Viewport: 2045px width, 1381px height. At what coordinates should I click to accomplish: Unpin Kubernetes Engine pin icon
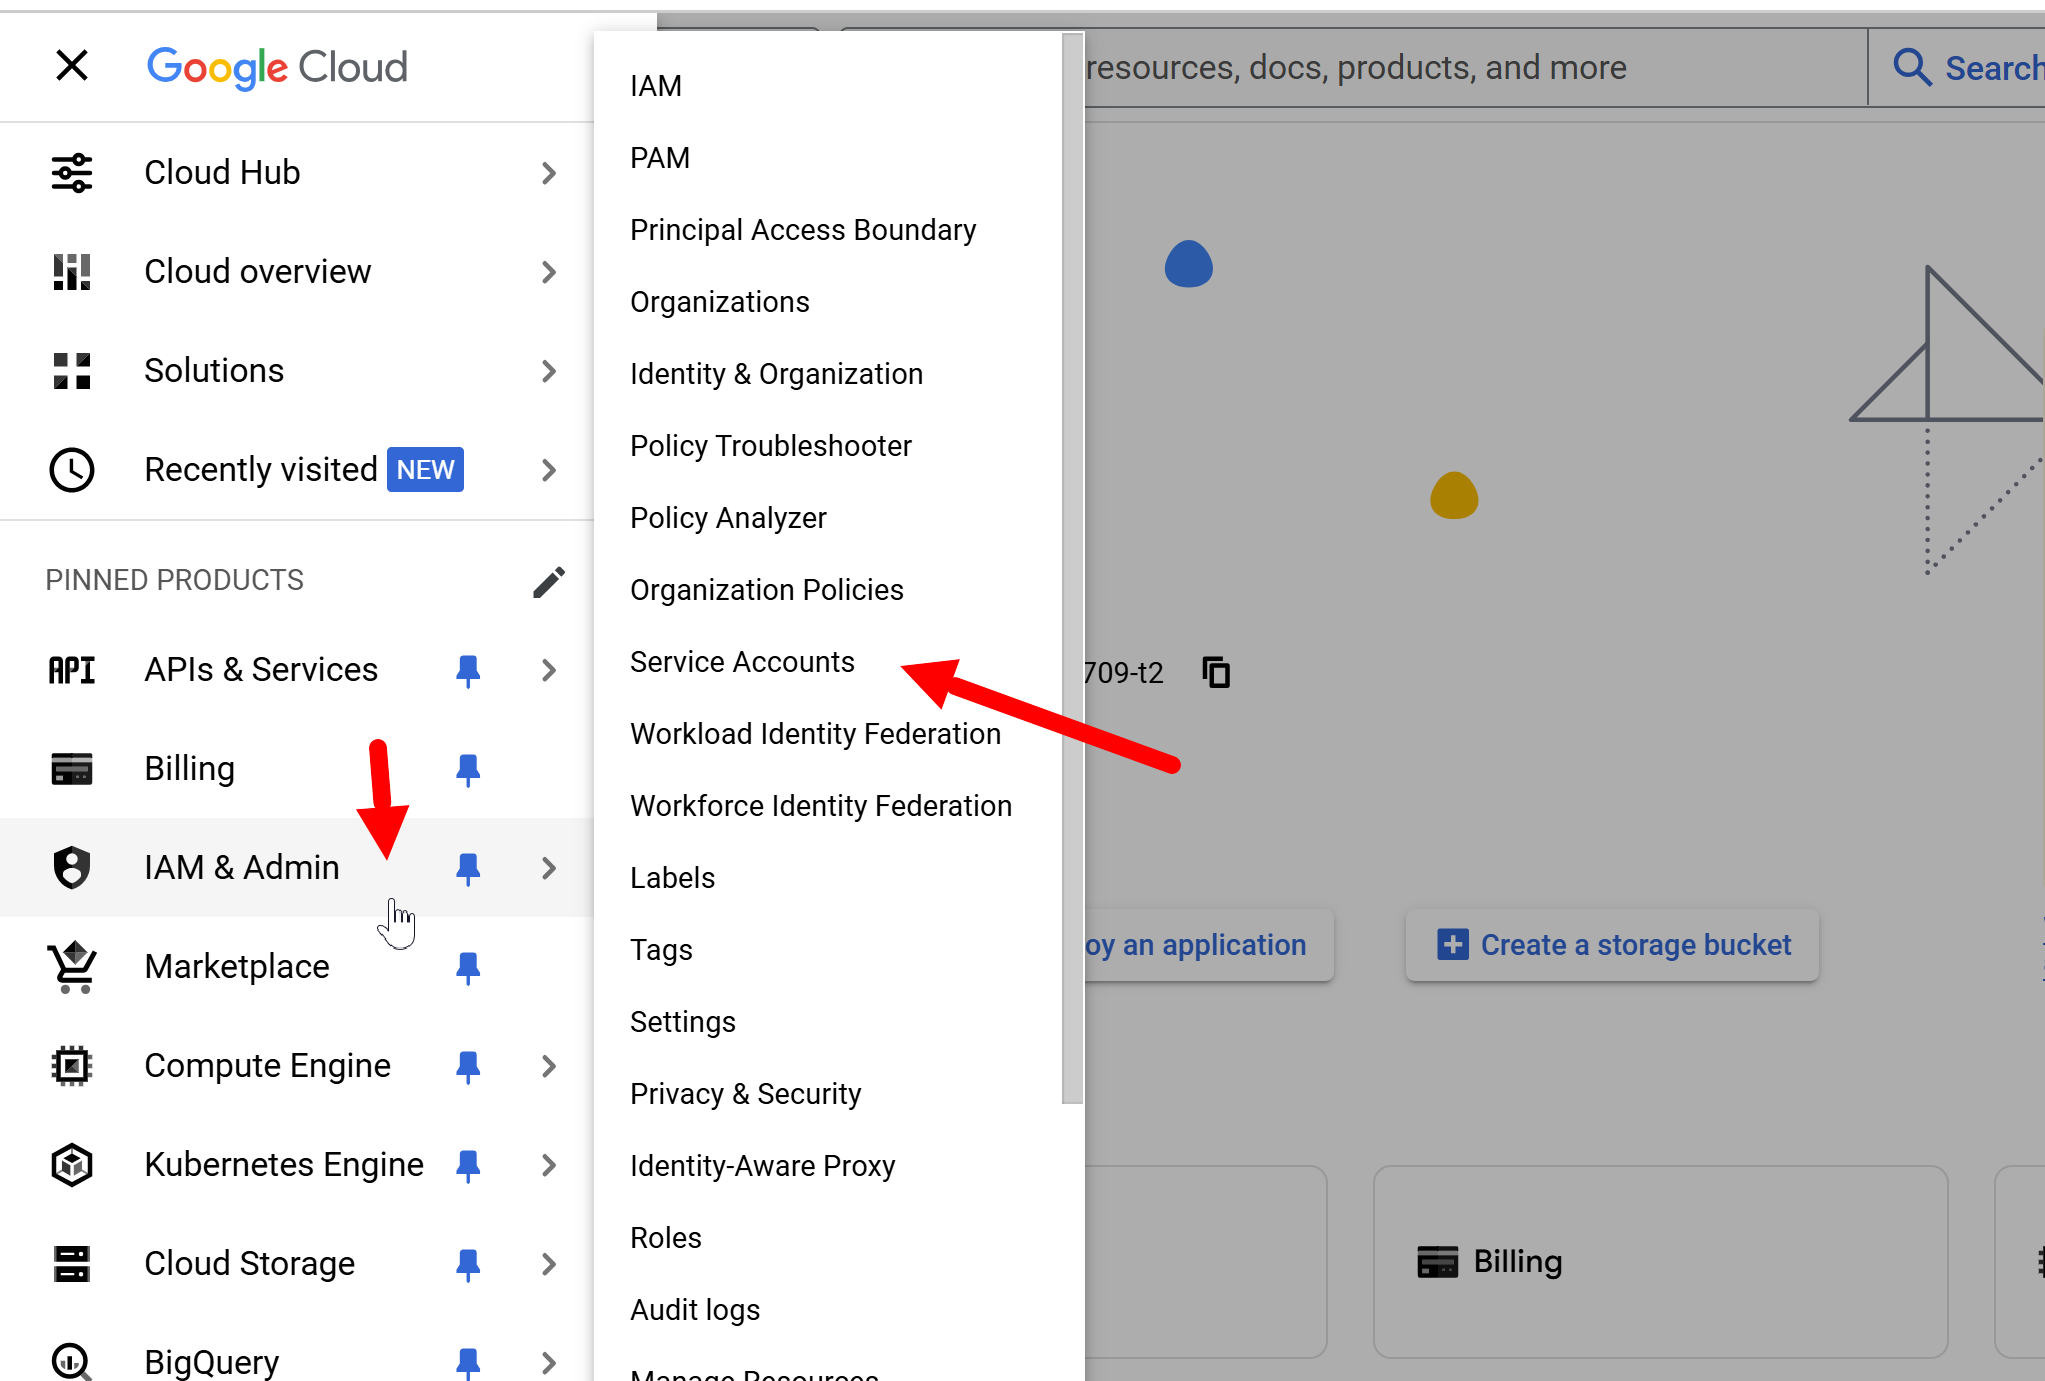coord(468,1165)
